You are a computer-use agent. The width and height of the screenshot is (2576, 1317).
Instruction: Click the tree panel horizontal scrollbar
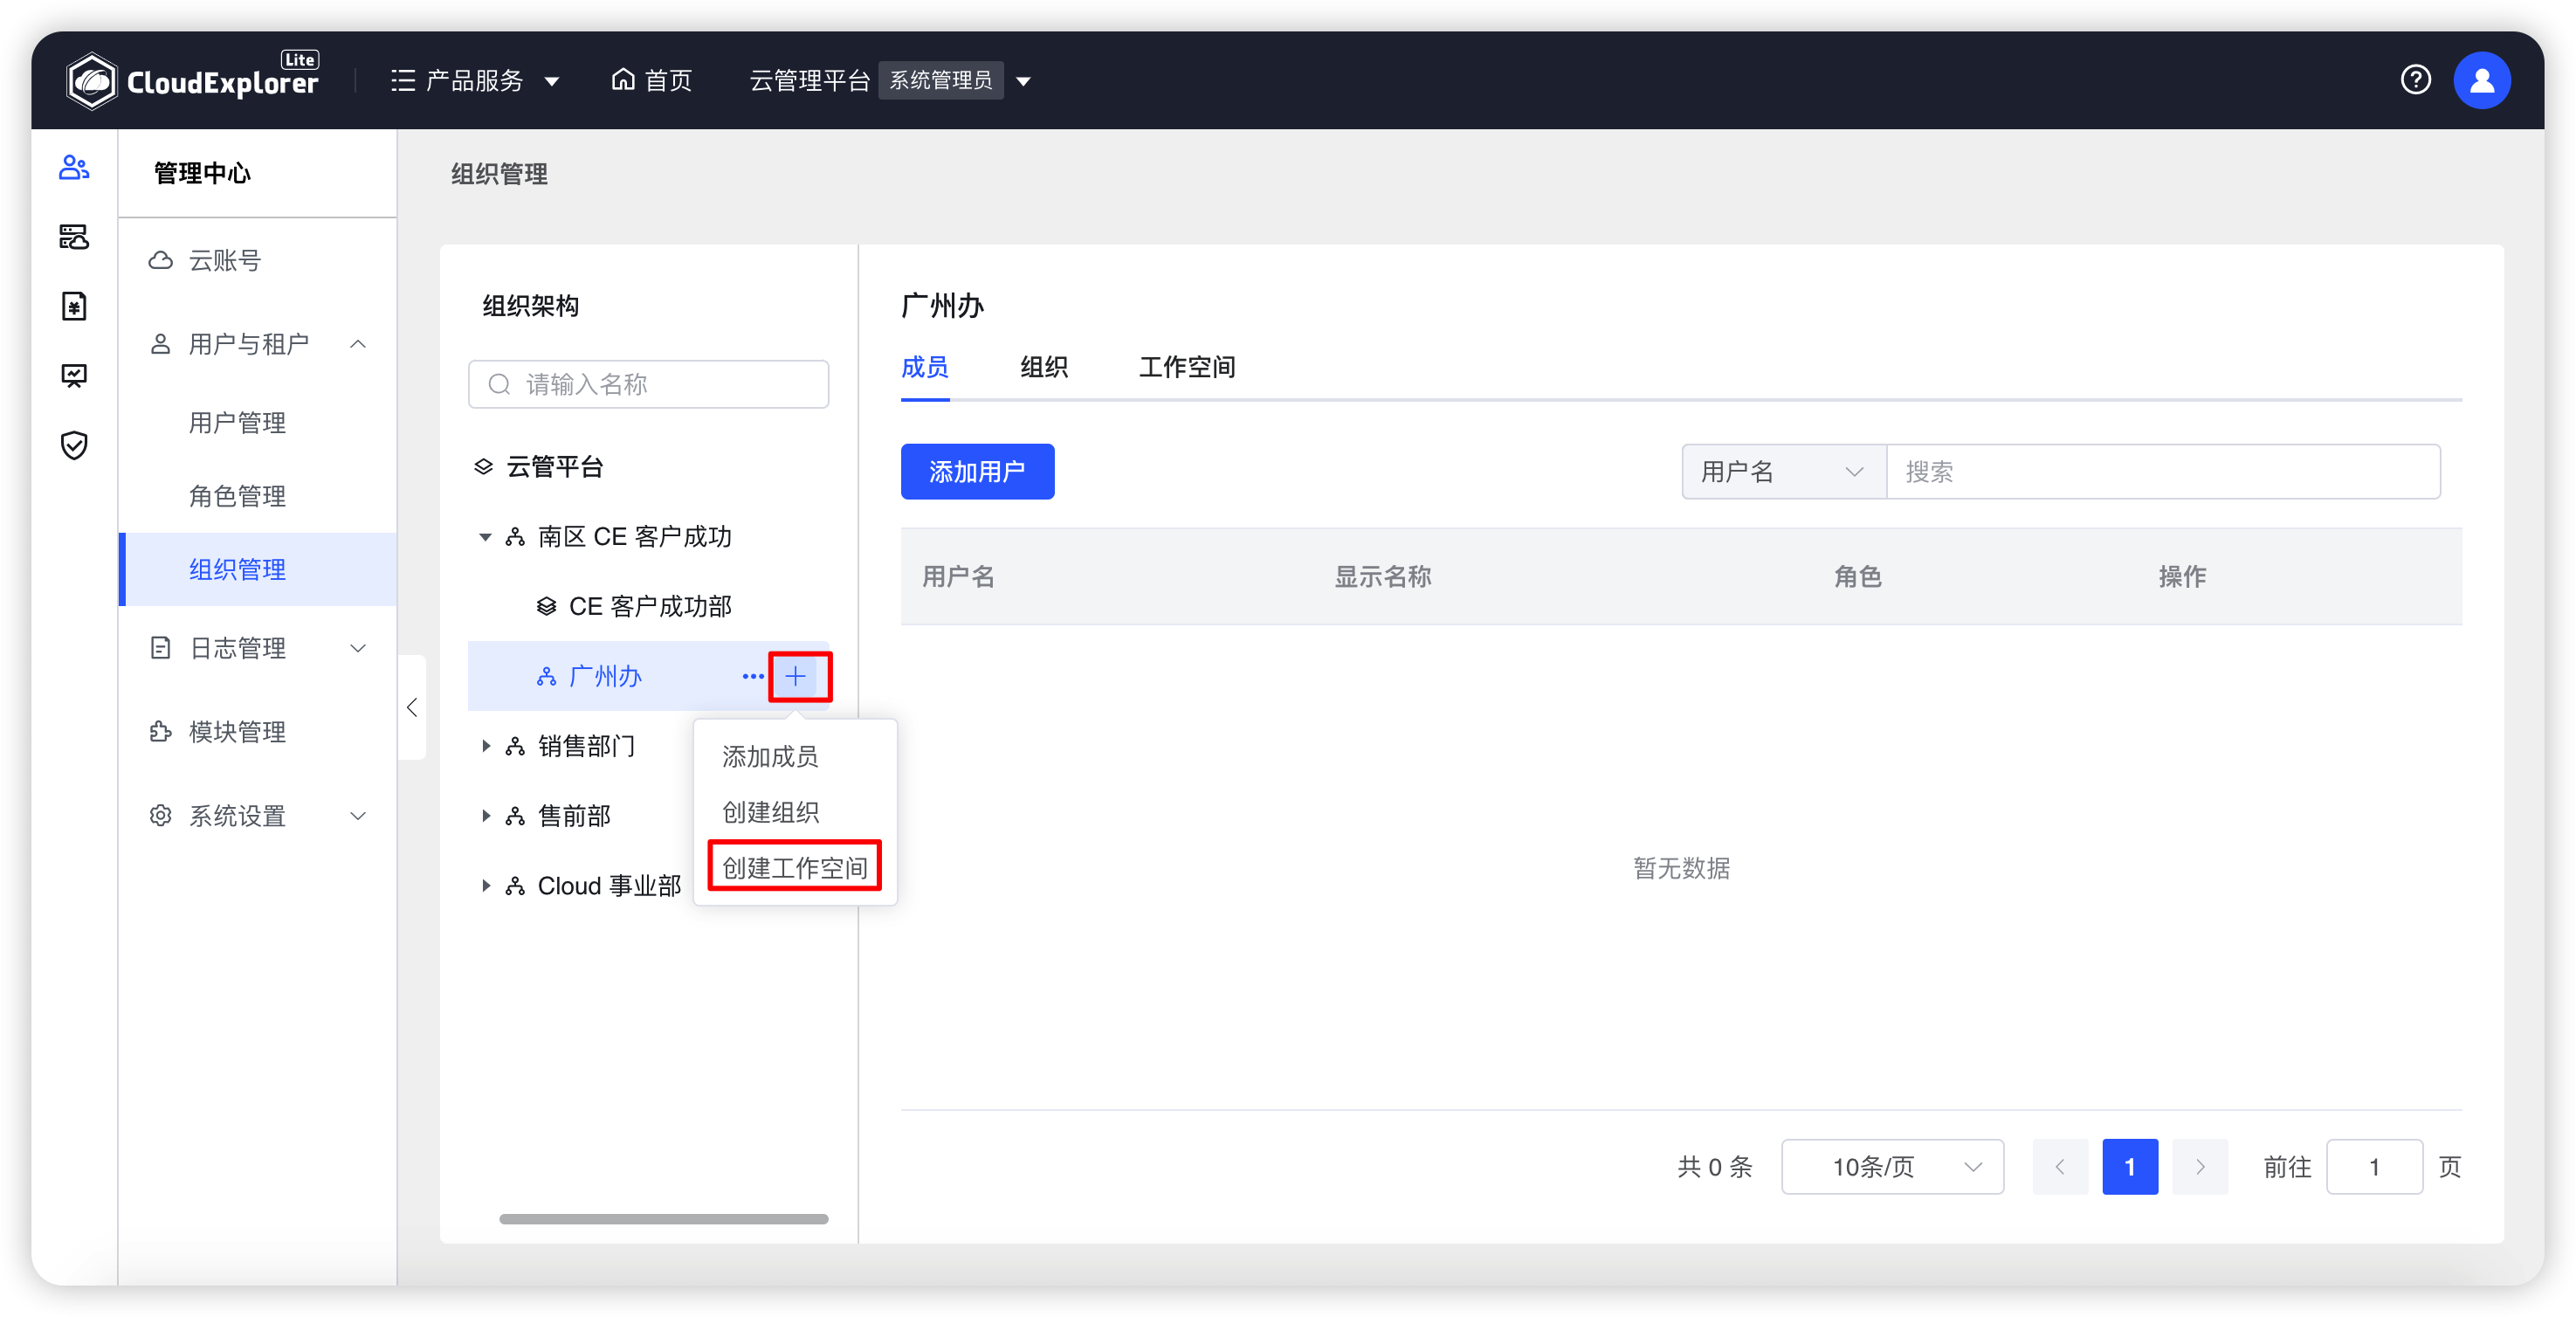point(663,1219)
